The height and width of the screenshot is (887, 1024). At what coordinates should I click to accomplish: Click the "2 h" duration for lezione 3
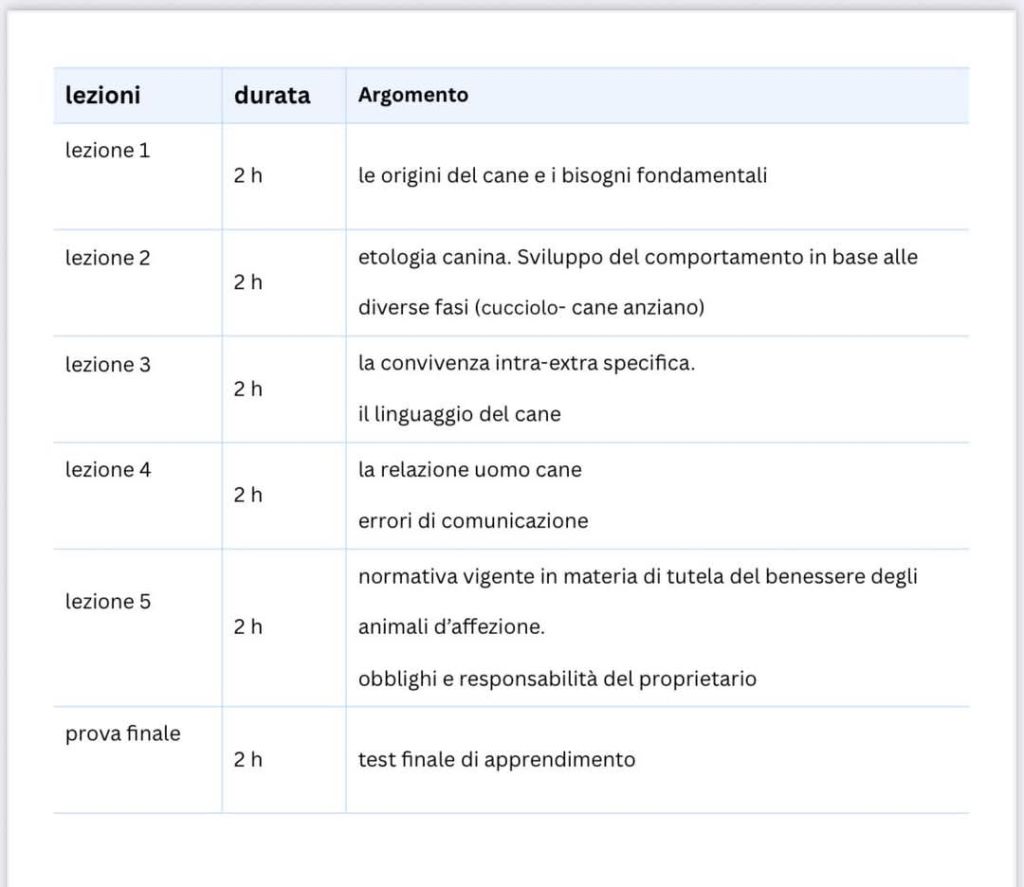[x=248, y=389]
